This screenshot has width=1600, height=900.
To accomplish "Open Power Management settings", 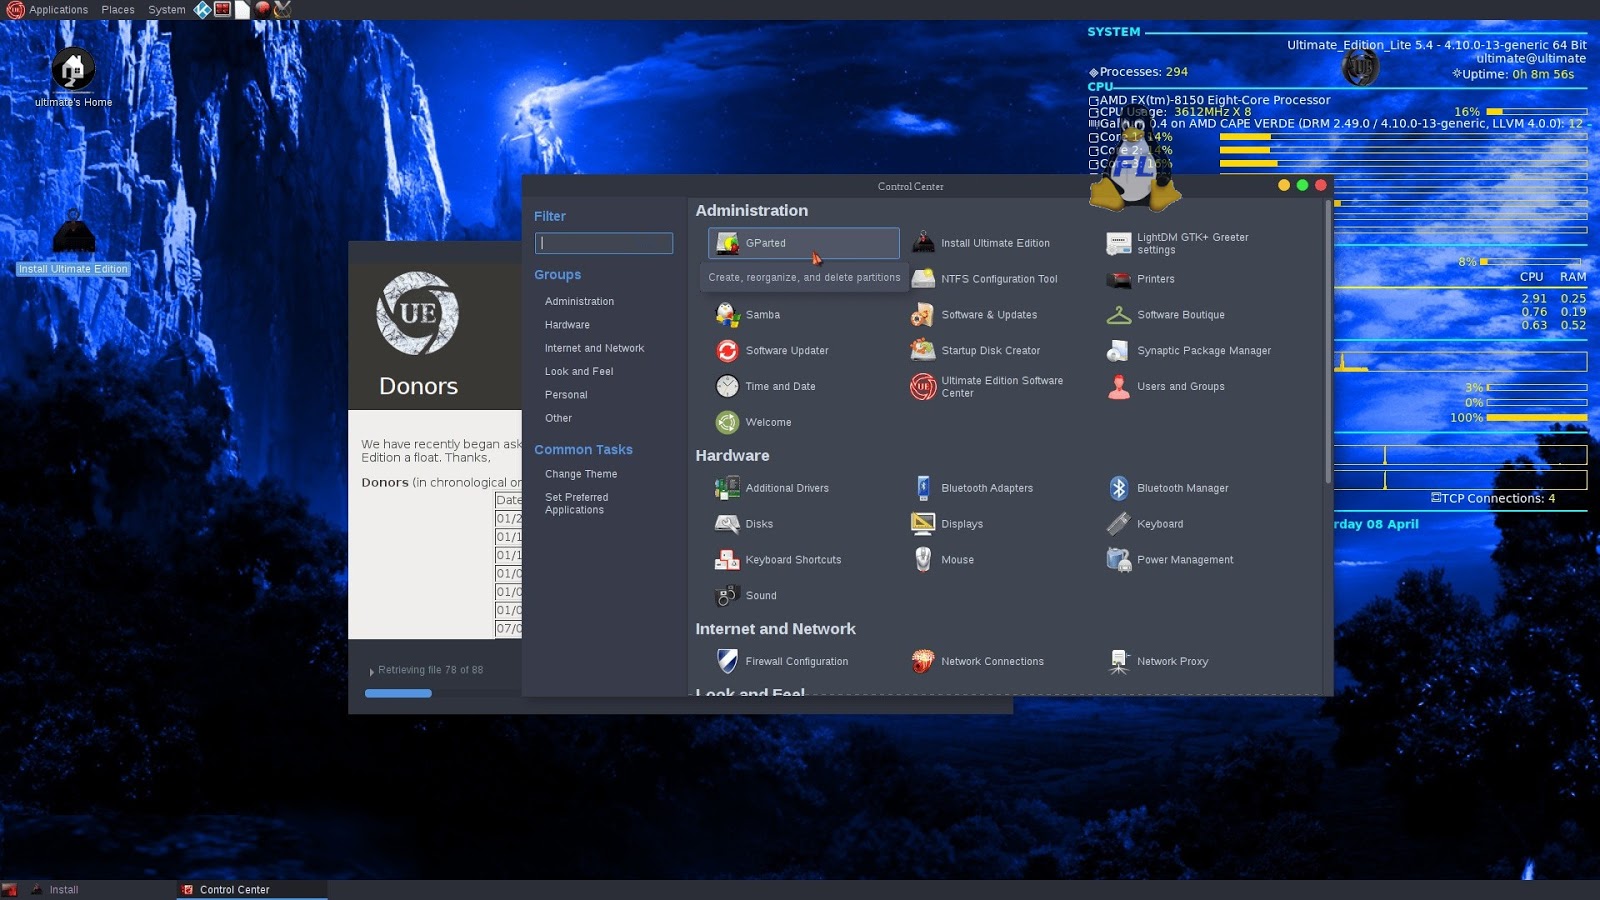I will 1170,560.
